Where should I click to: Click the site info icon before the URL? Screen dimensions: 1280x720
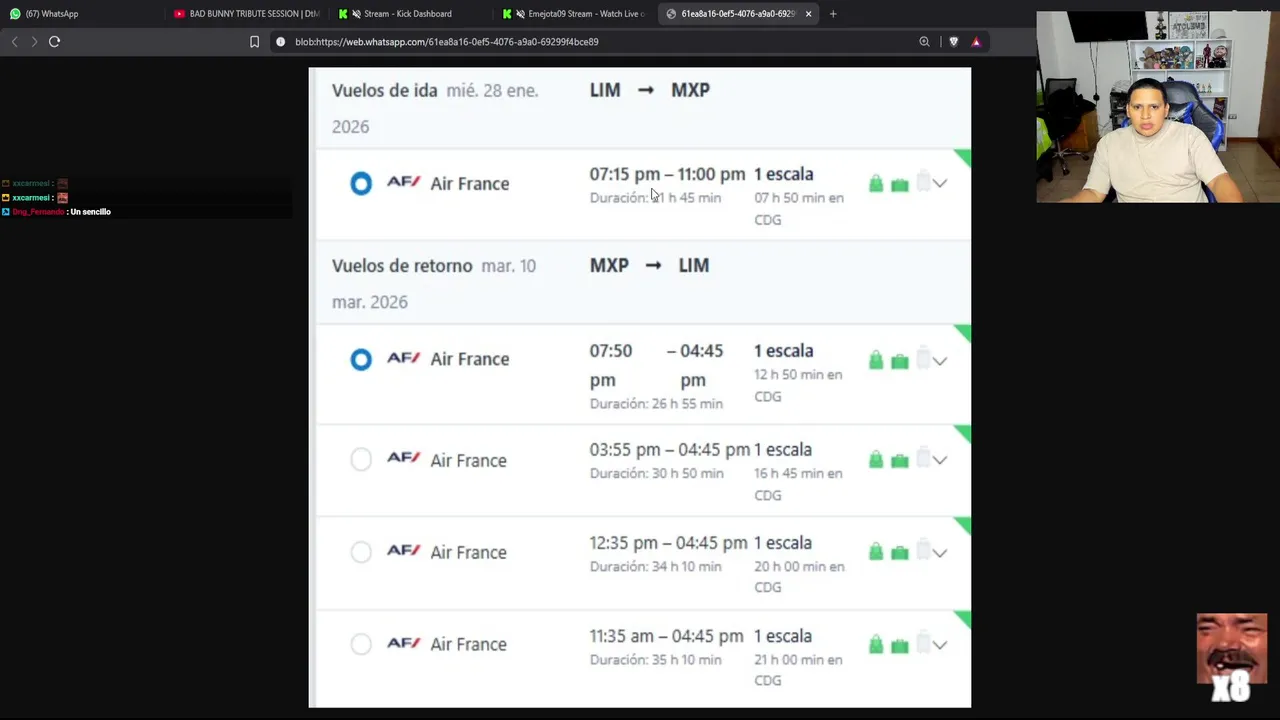pos(280,42)
